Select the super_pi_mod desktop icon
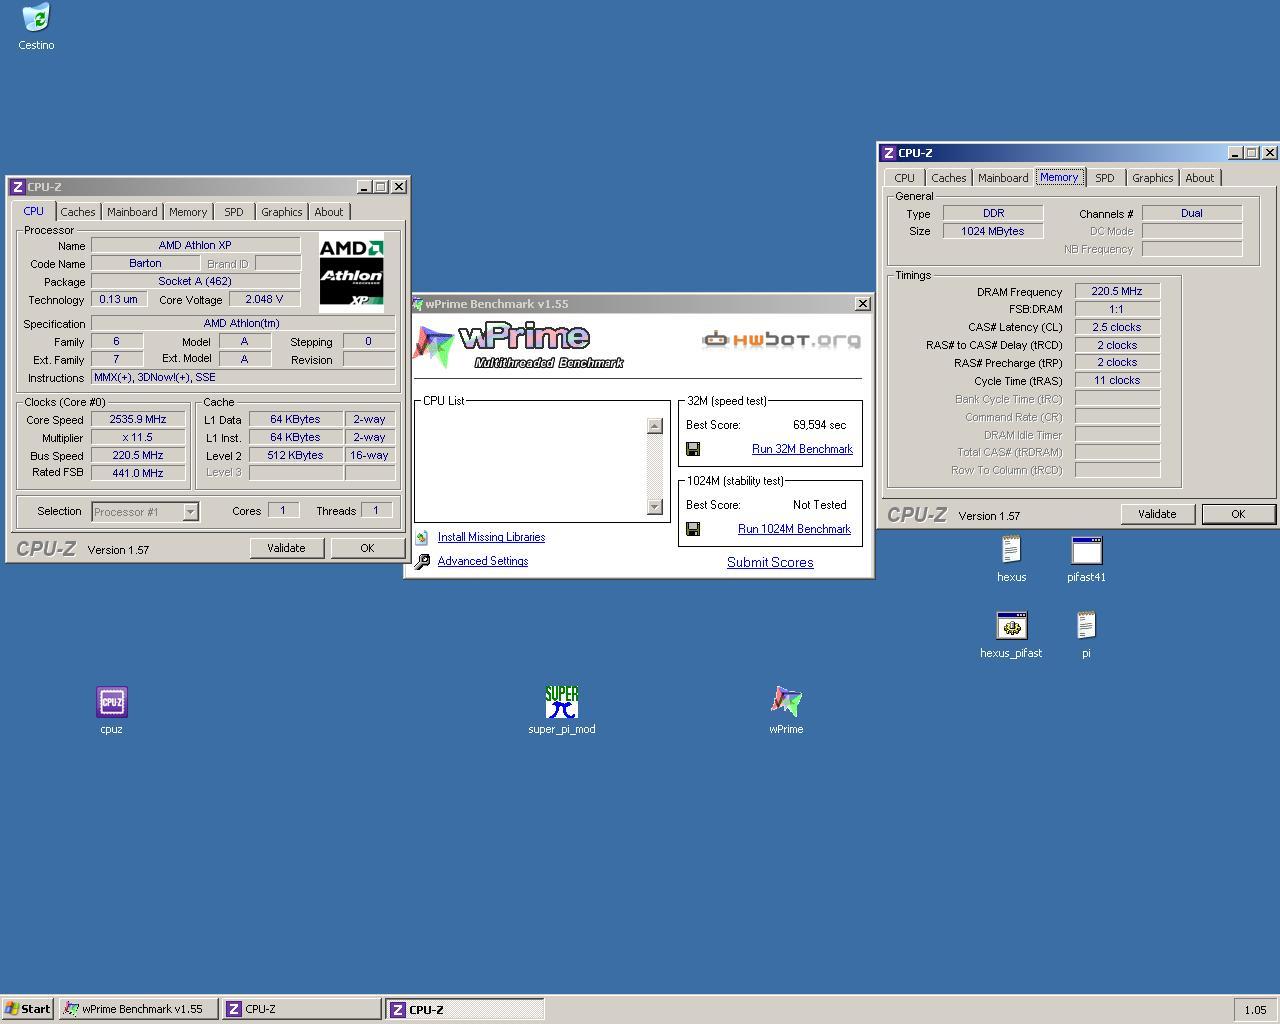 click(x=562, y=702)
